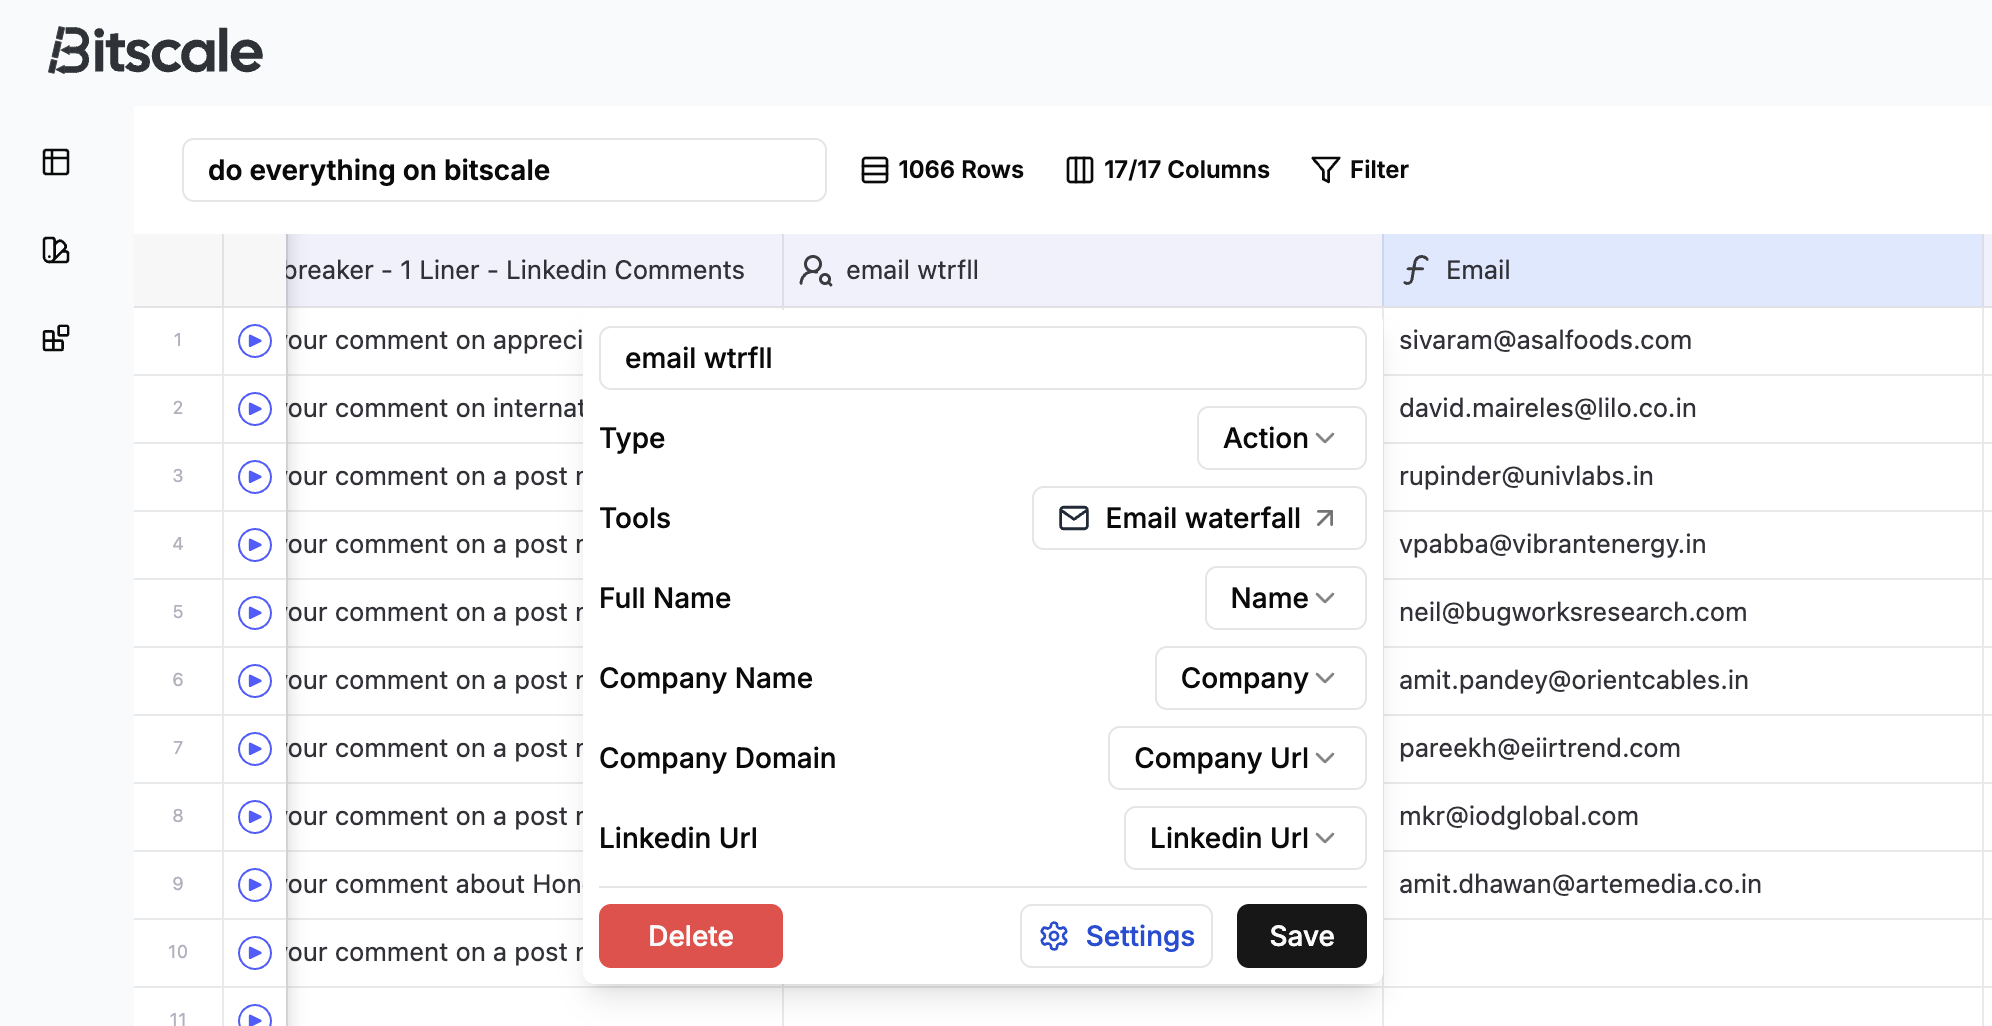Image resolution: width=1992 pixels, height=1026 pixels.
Task: Click row number 5
Action: click(x=178, y=613)
